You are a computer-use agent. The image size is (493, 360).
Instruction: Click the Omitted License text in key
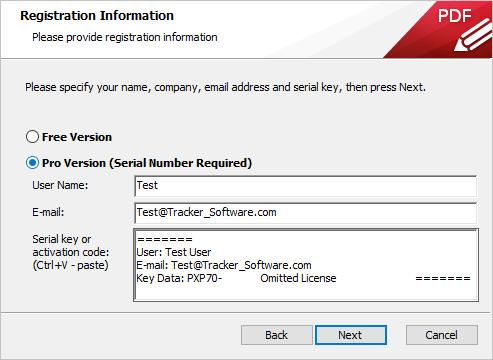pos(298,278)
